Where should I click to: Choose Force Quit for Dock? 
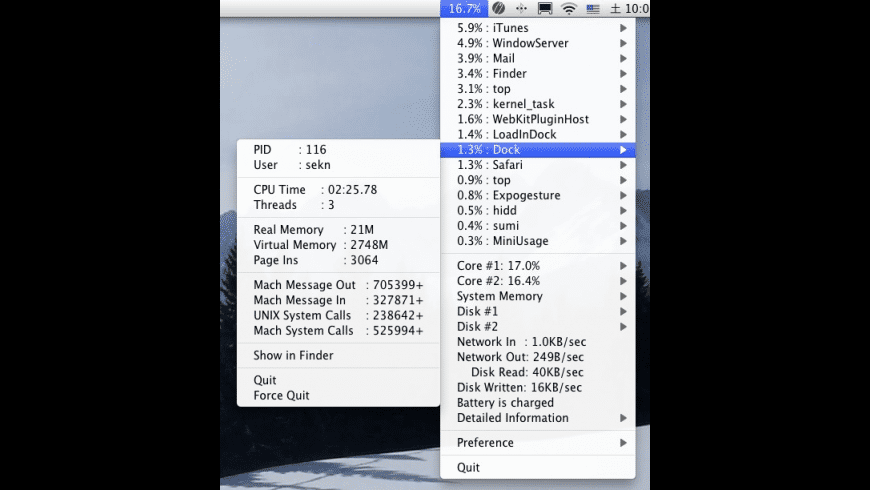click(x=338, y=396)
